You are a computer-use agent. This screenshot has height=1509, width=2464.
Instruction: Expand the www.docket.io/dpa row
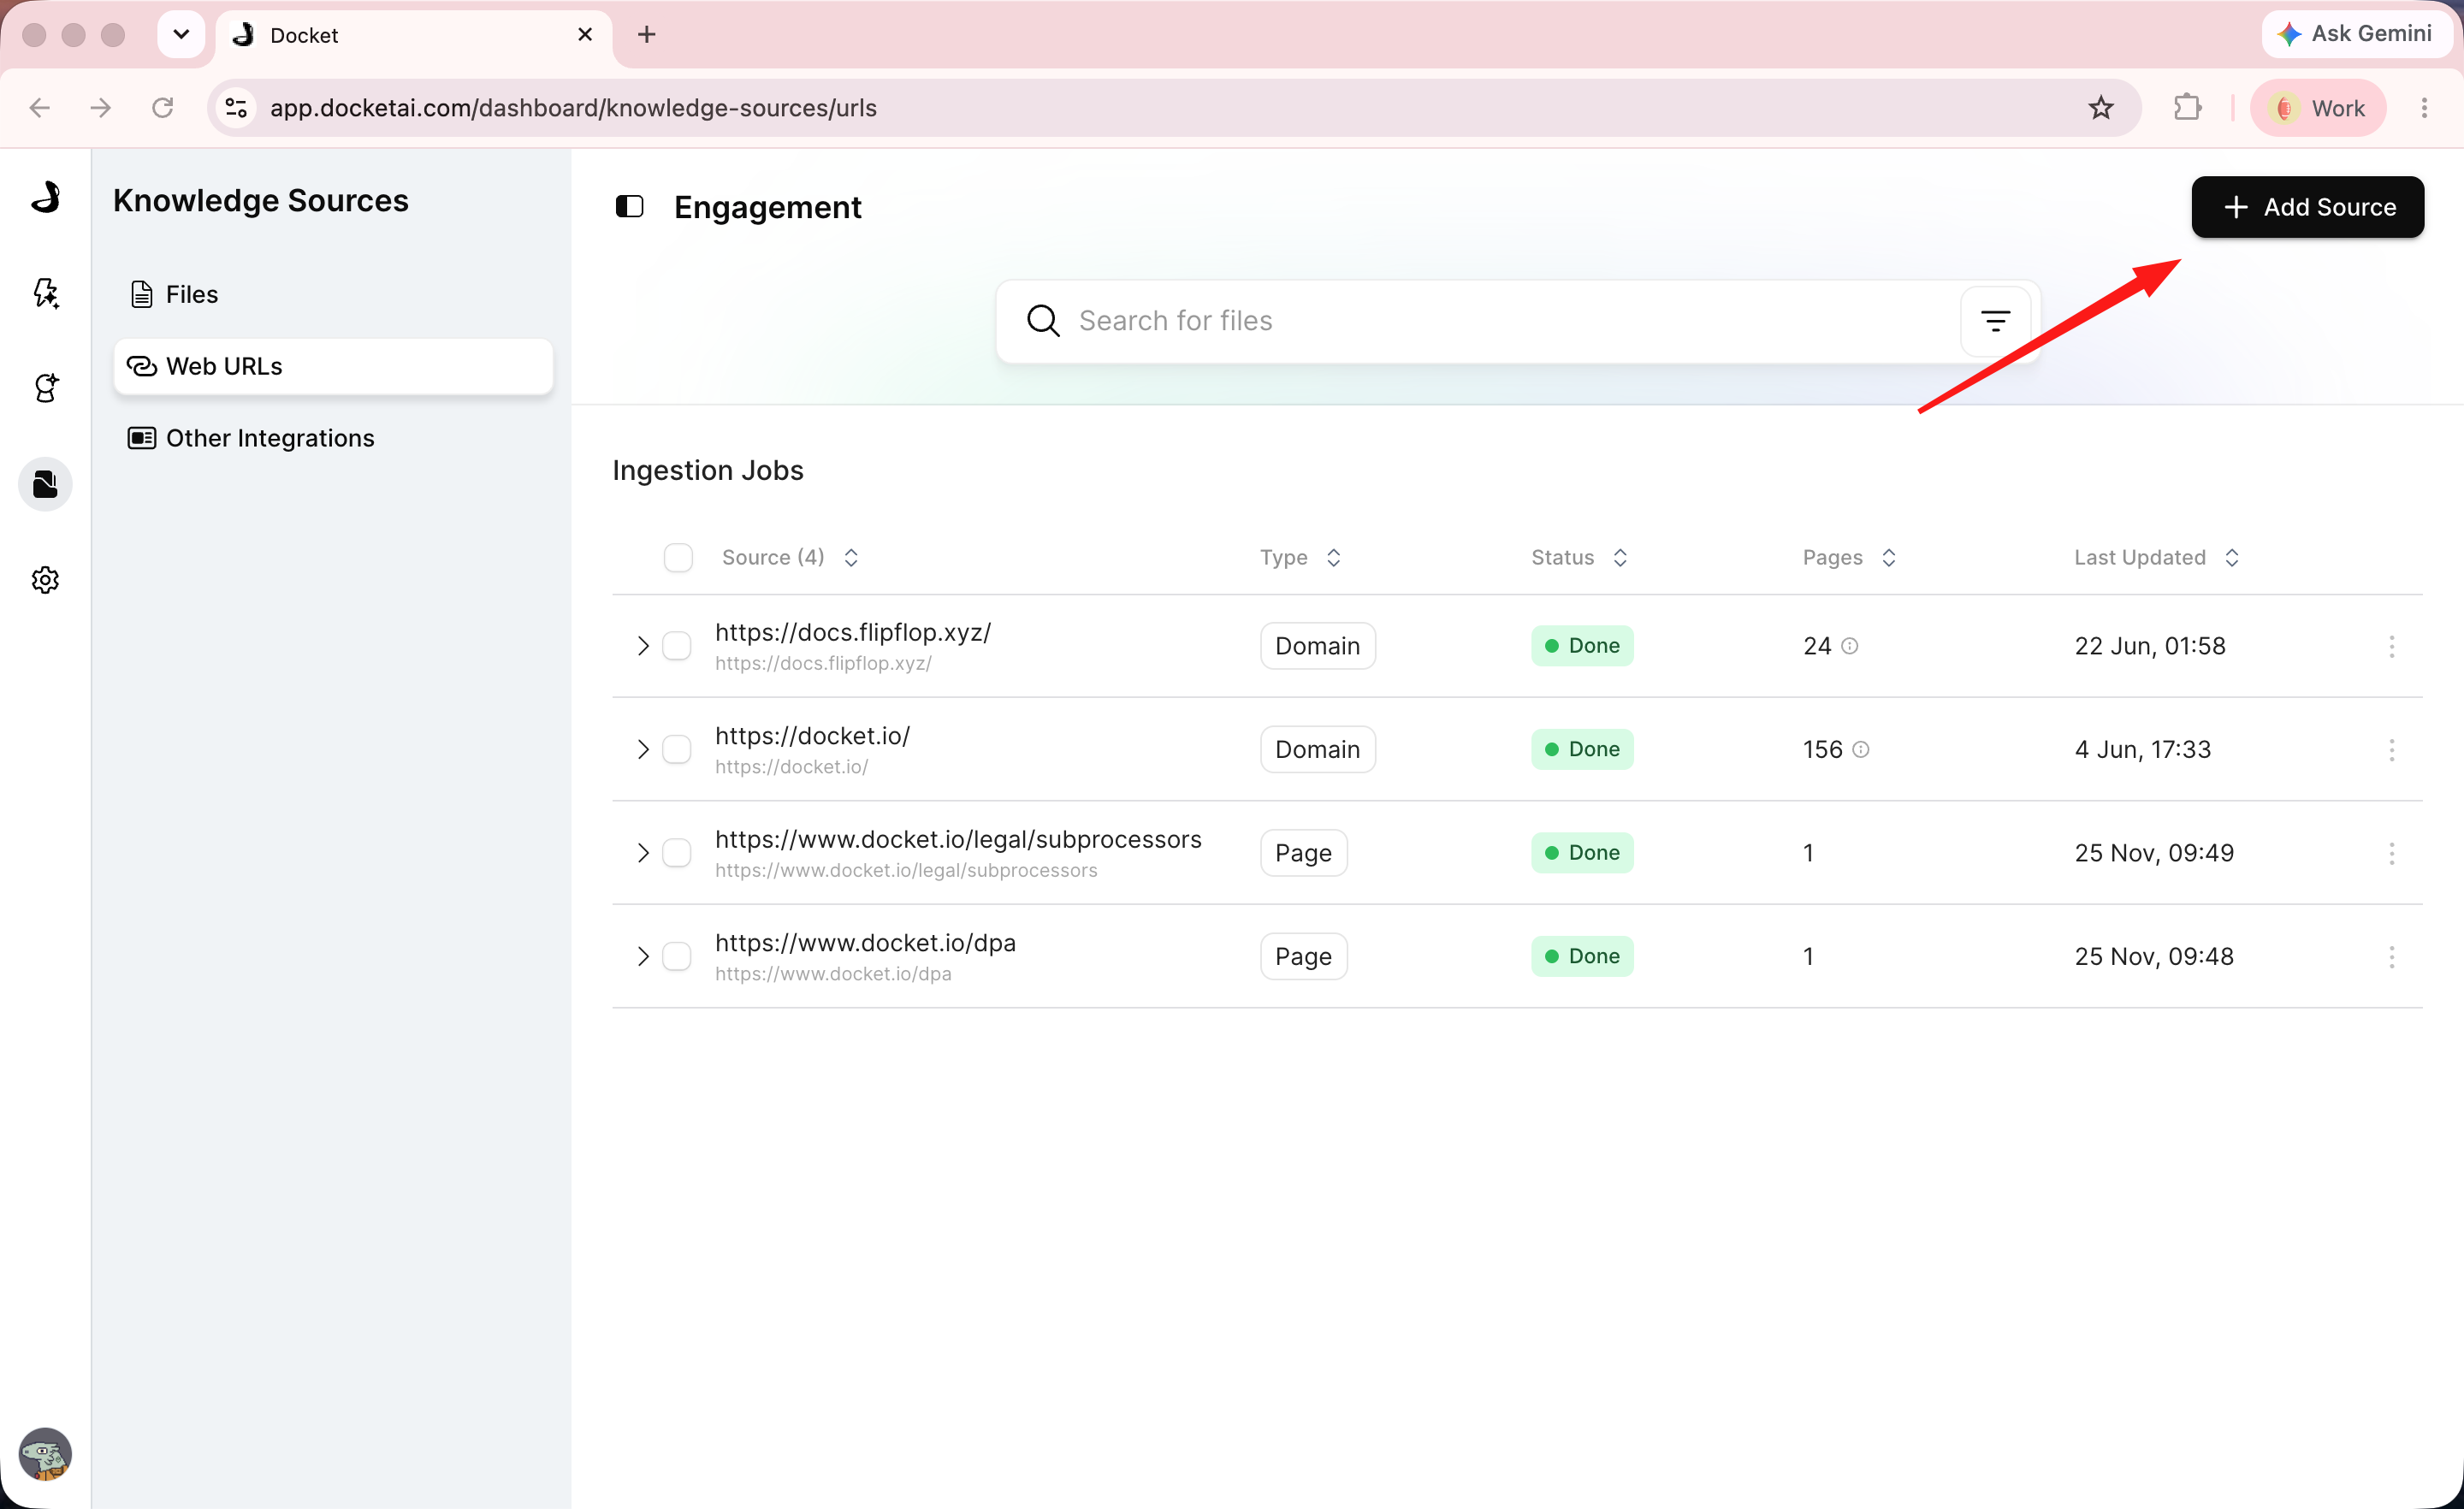(x=642, y=956)
